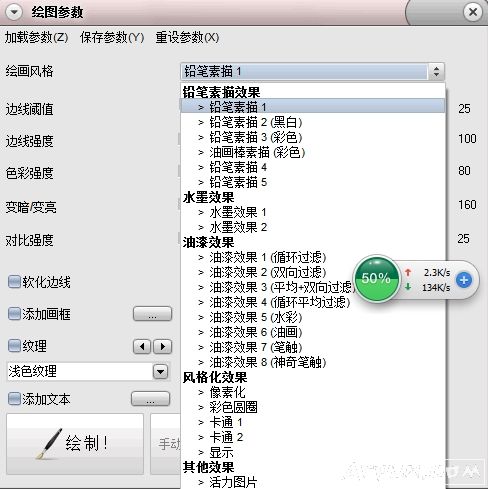Image resolution: width=488 pixels, height=489 pixels.
Task: Open the 保存参数(Y) menu
Action: click(x=112, y=37)
